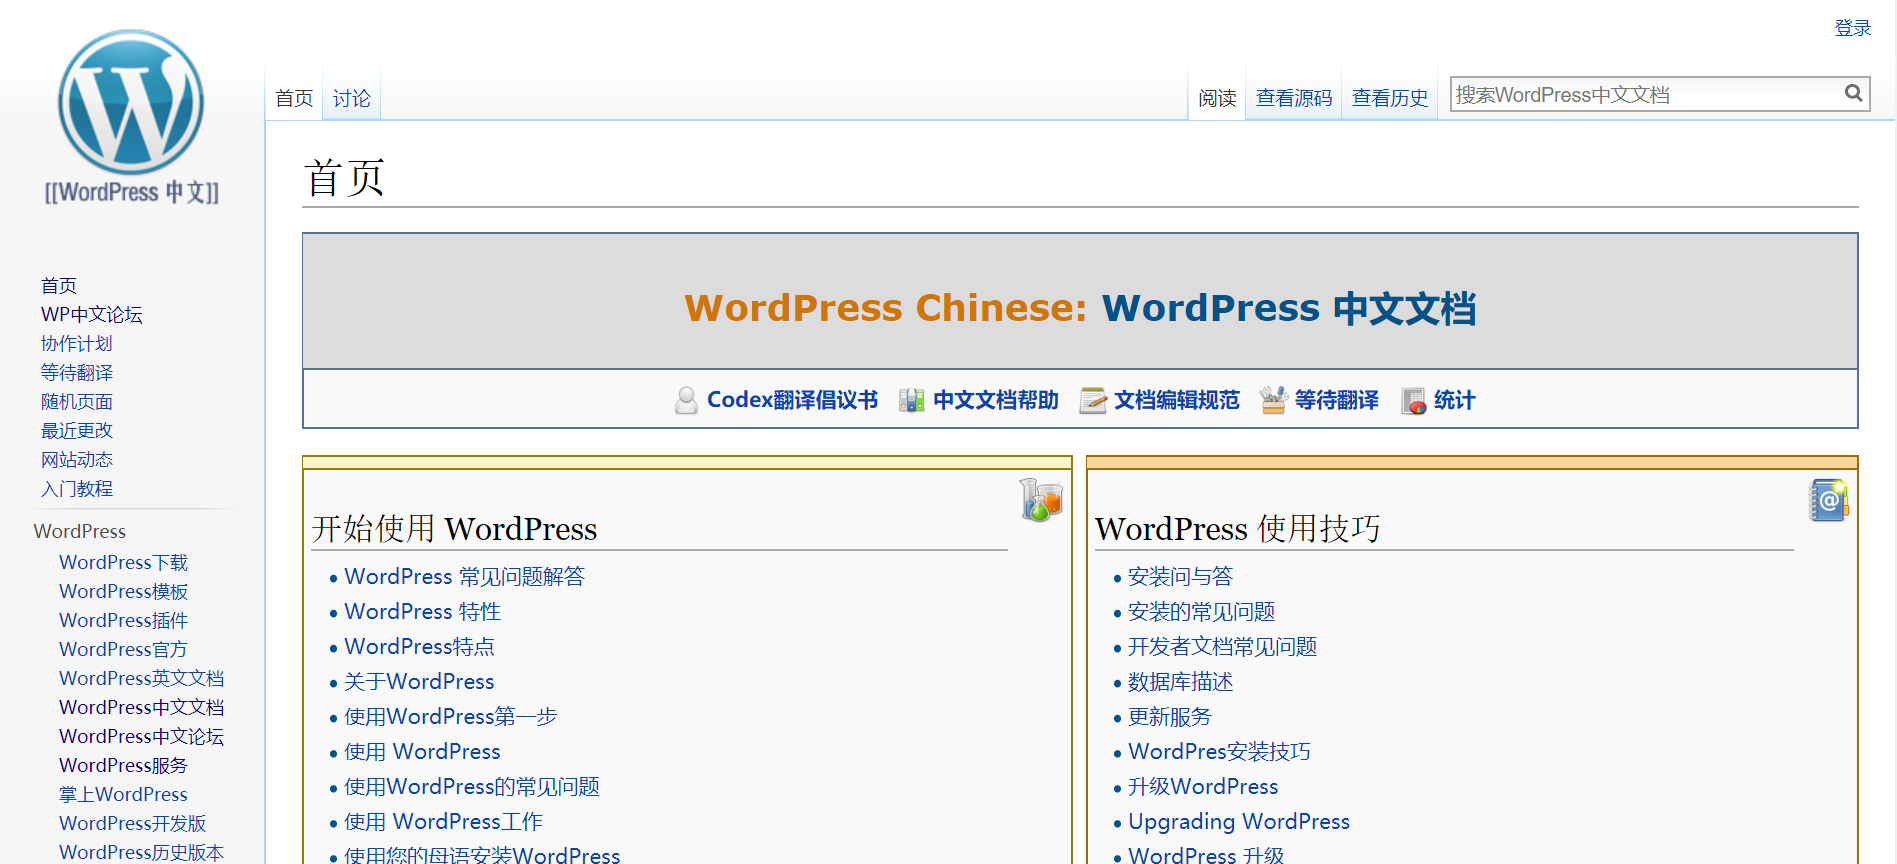Click the lab flask icon in 开始使用 section

(x=1041, y=499)
